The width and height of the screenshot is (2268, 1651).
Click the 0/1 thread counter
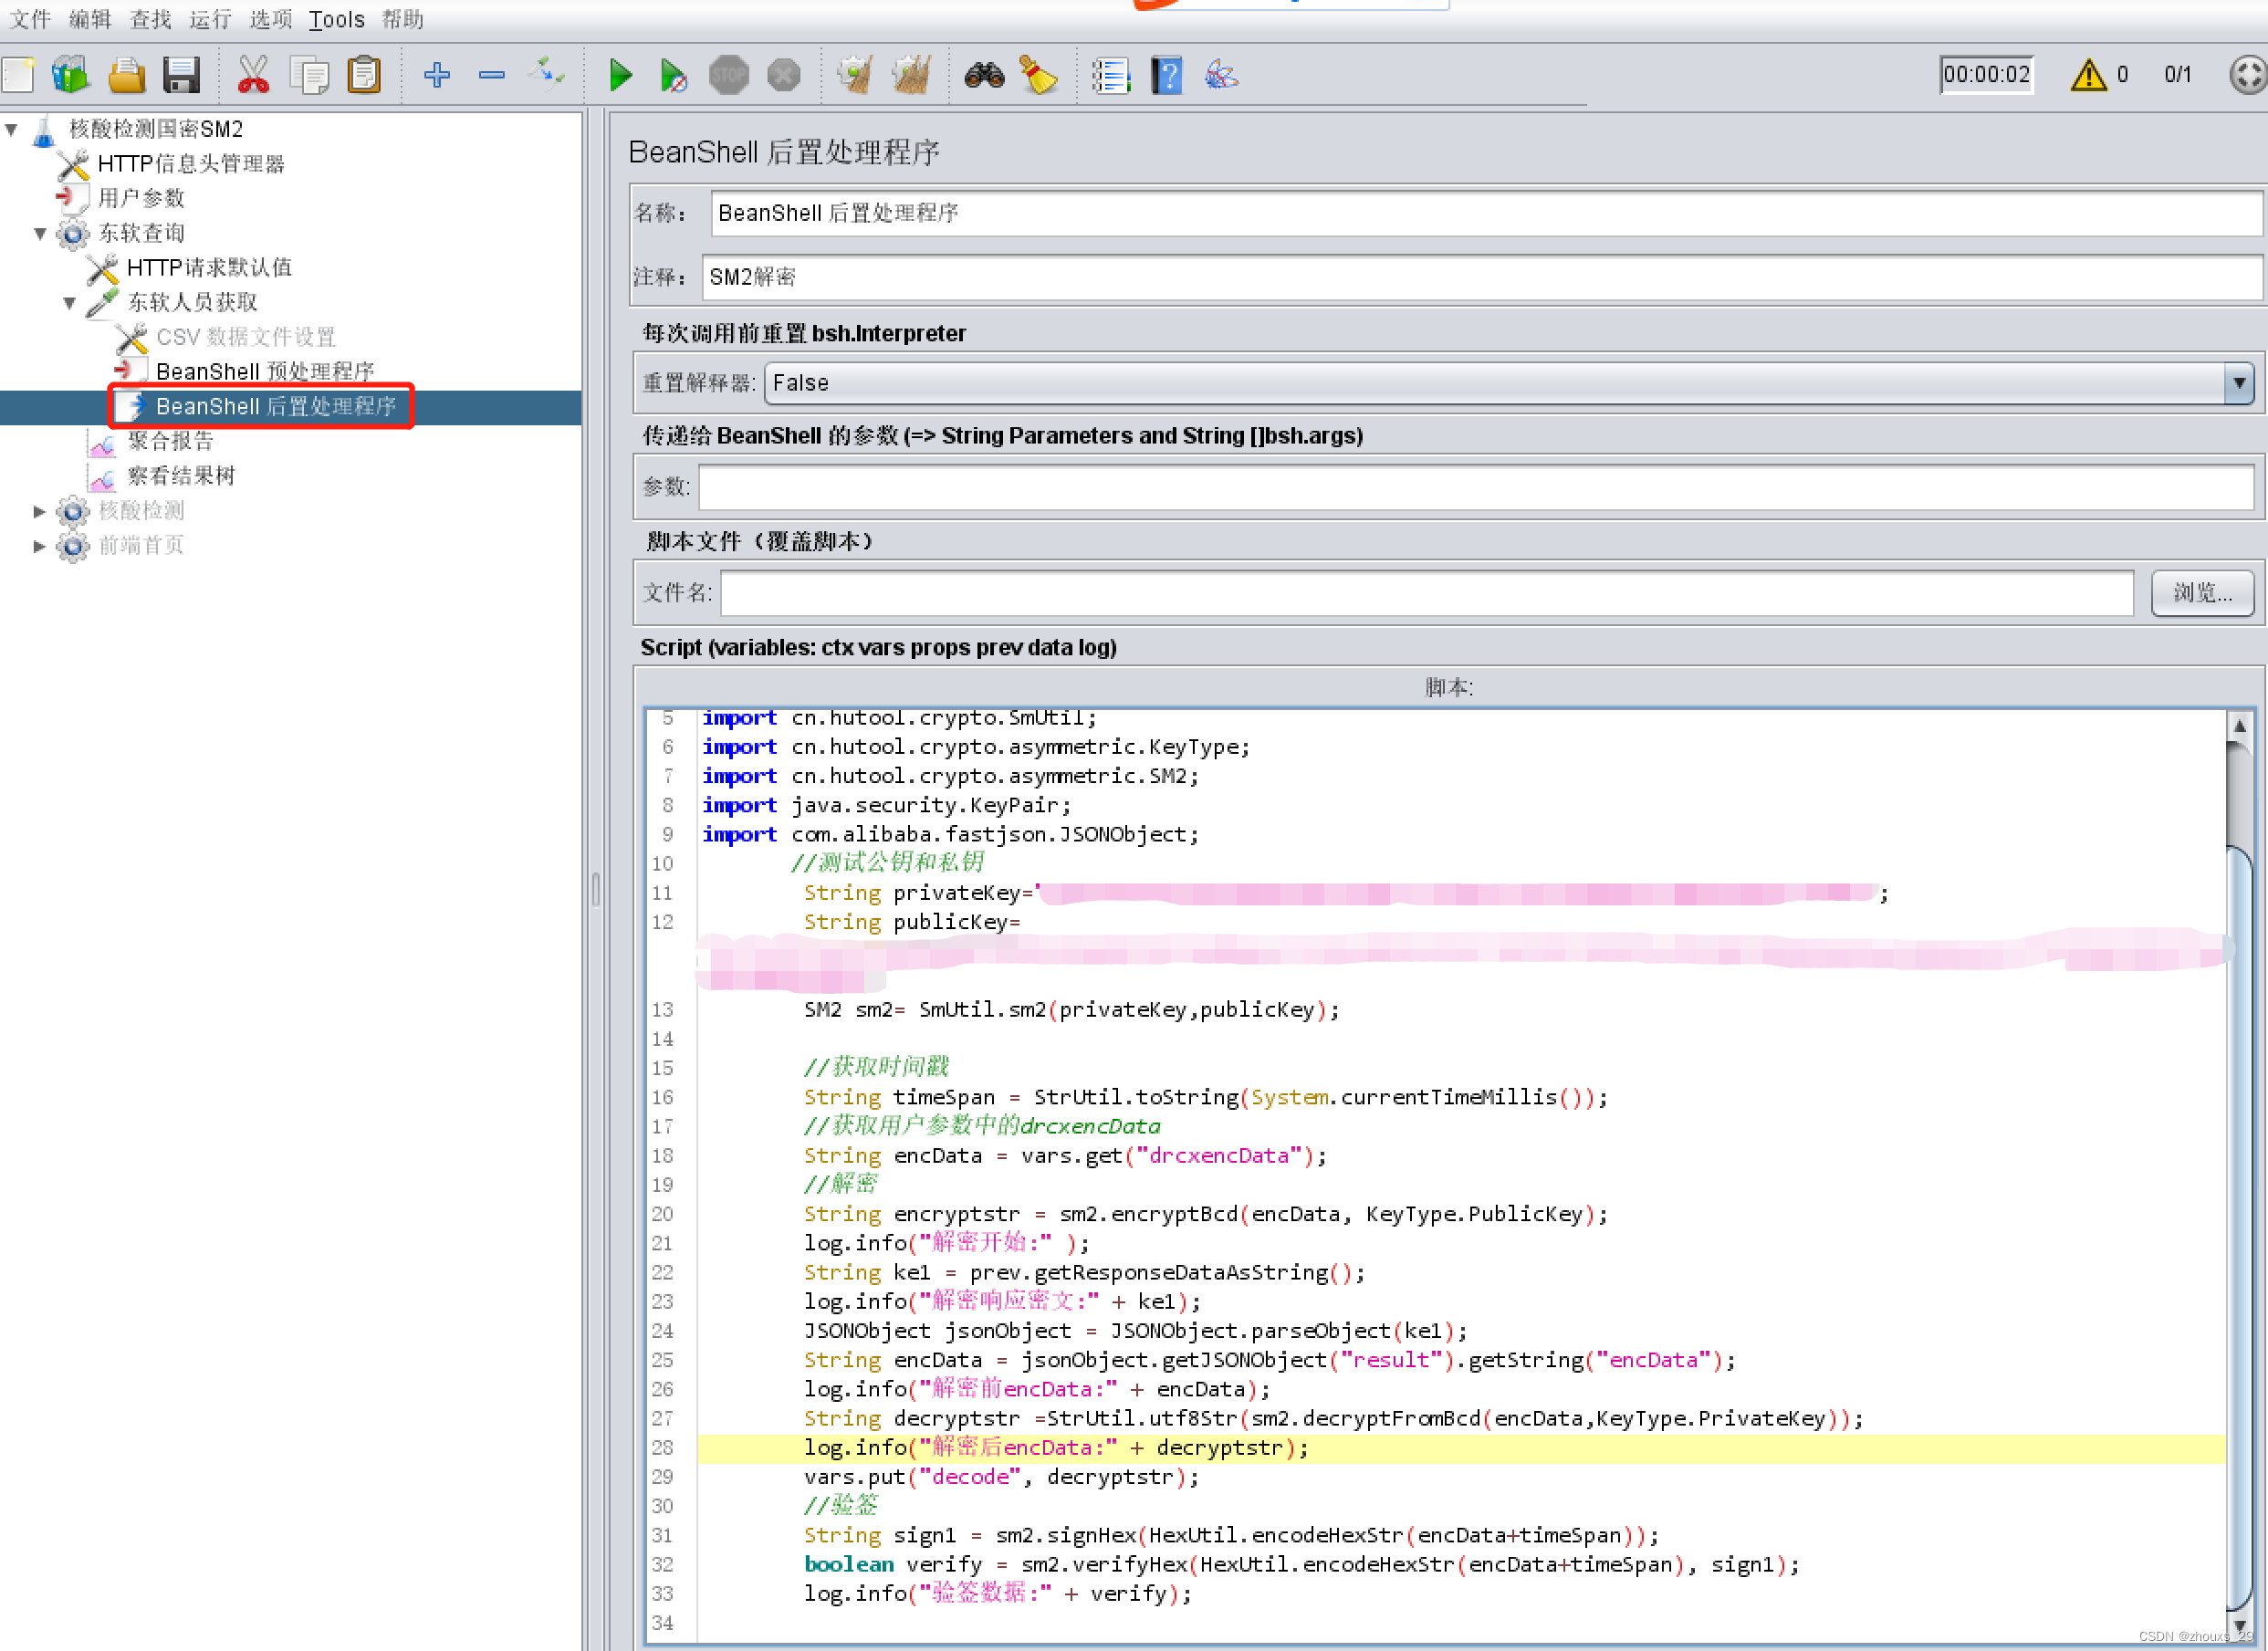pos(2177,75)
